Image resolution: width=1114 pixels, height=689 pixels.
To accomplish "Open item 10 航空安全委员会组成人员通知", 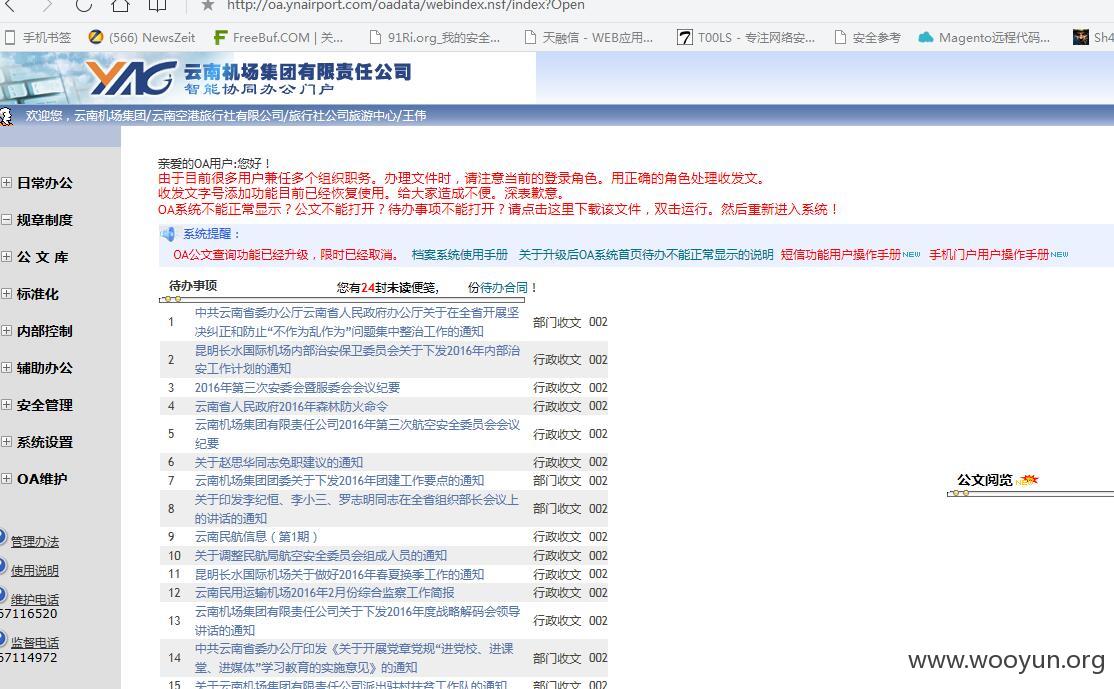I will click(x=320, y=555).
